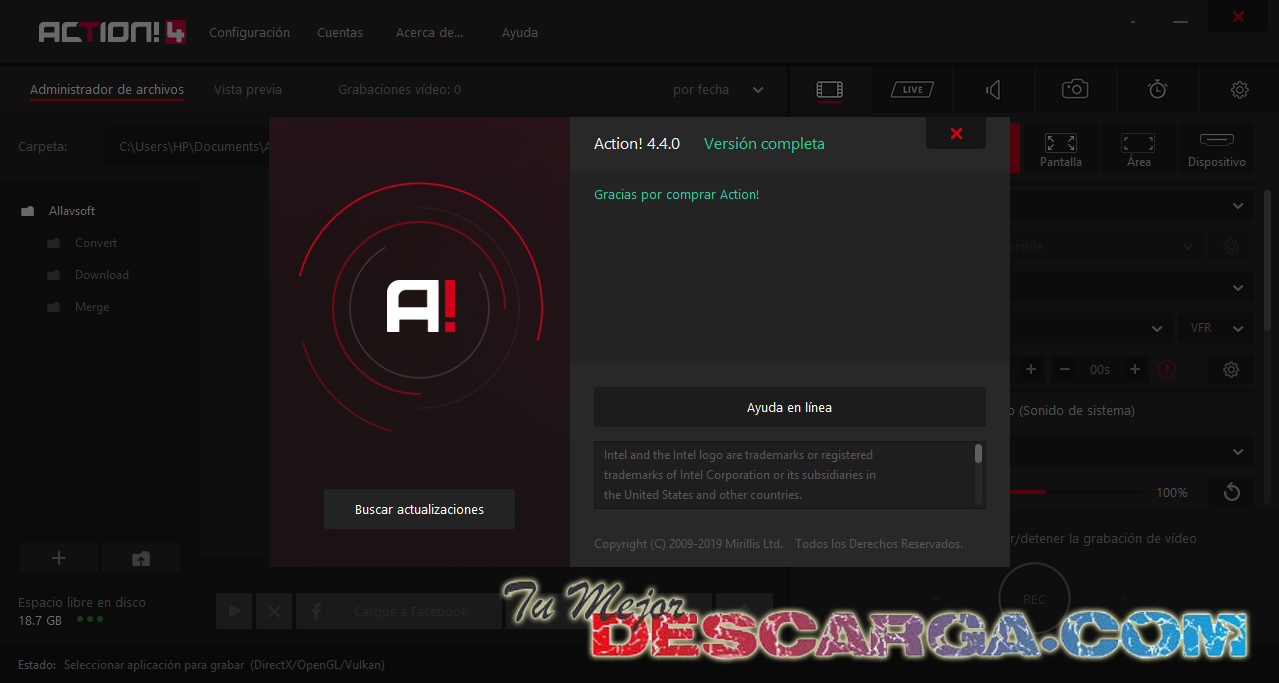Viewport: 1279px width, 683px height.
Task: Click the right panel vertical scrollbar
Action: pos(1267,260)
